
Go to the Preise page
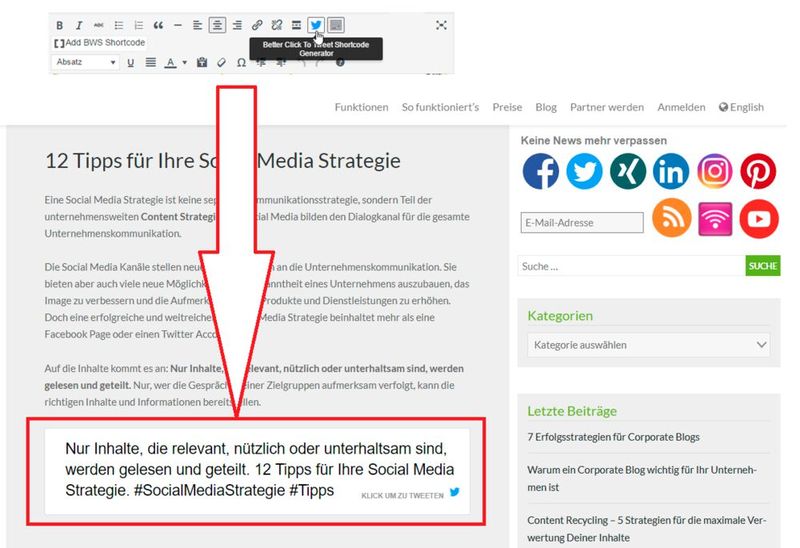coord(507,107)
